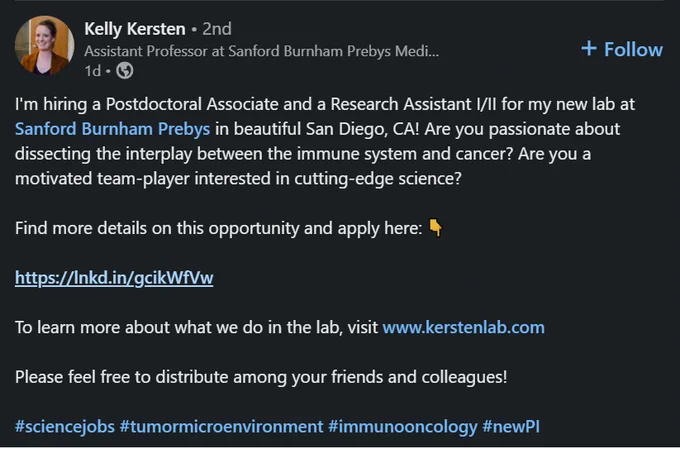Open the lnkd.in/gcikWfVw application link
This screenshot has height=449, width=680.
[x=114, y=278]
